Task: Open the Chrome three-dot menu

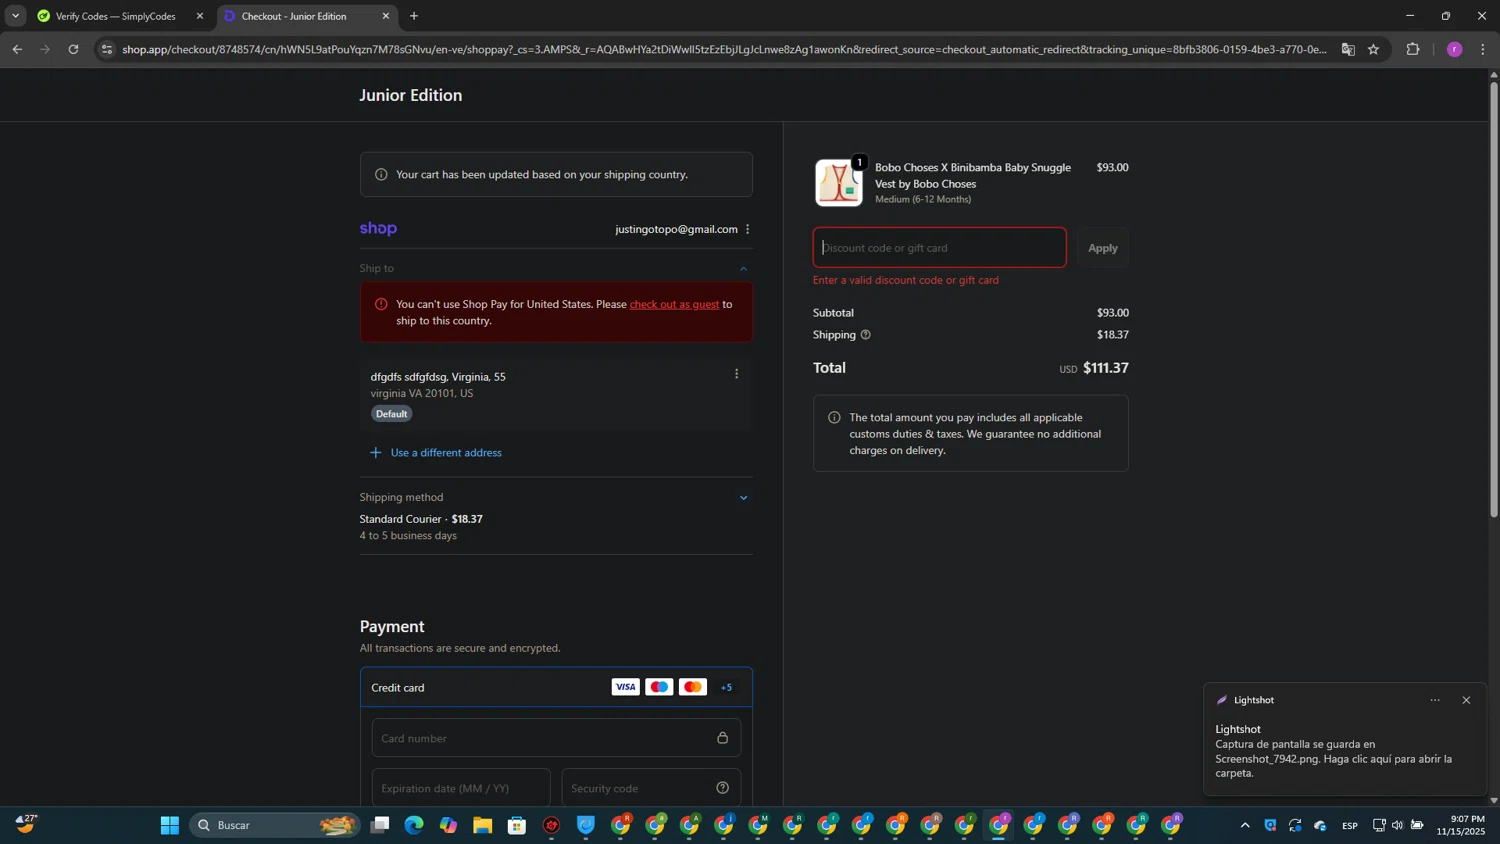Action: (x=1483, y=49)
